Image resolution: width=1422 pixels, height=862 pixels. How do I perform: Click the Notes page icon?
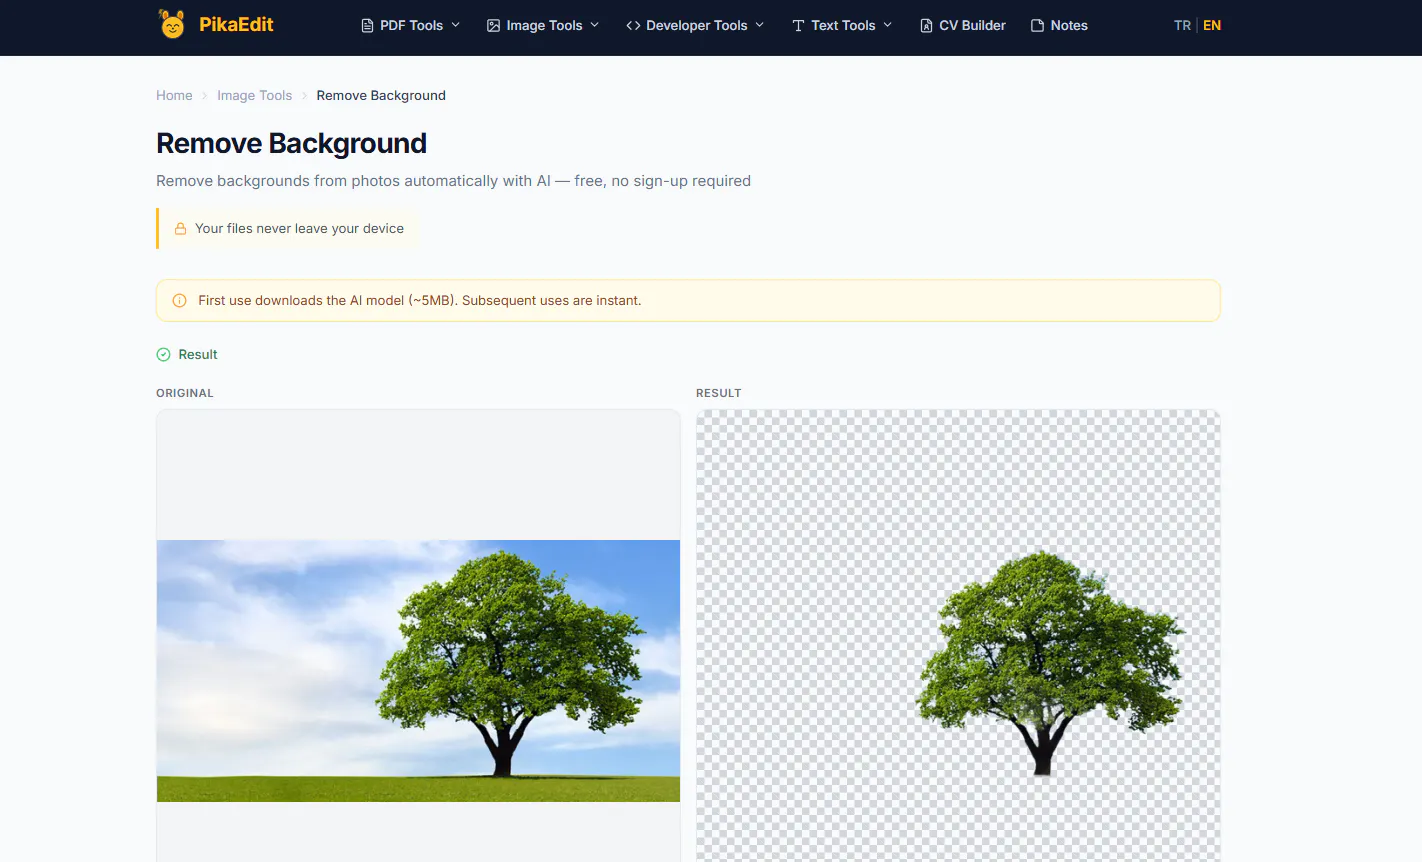1037,26
